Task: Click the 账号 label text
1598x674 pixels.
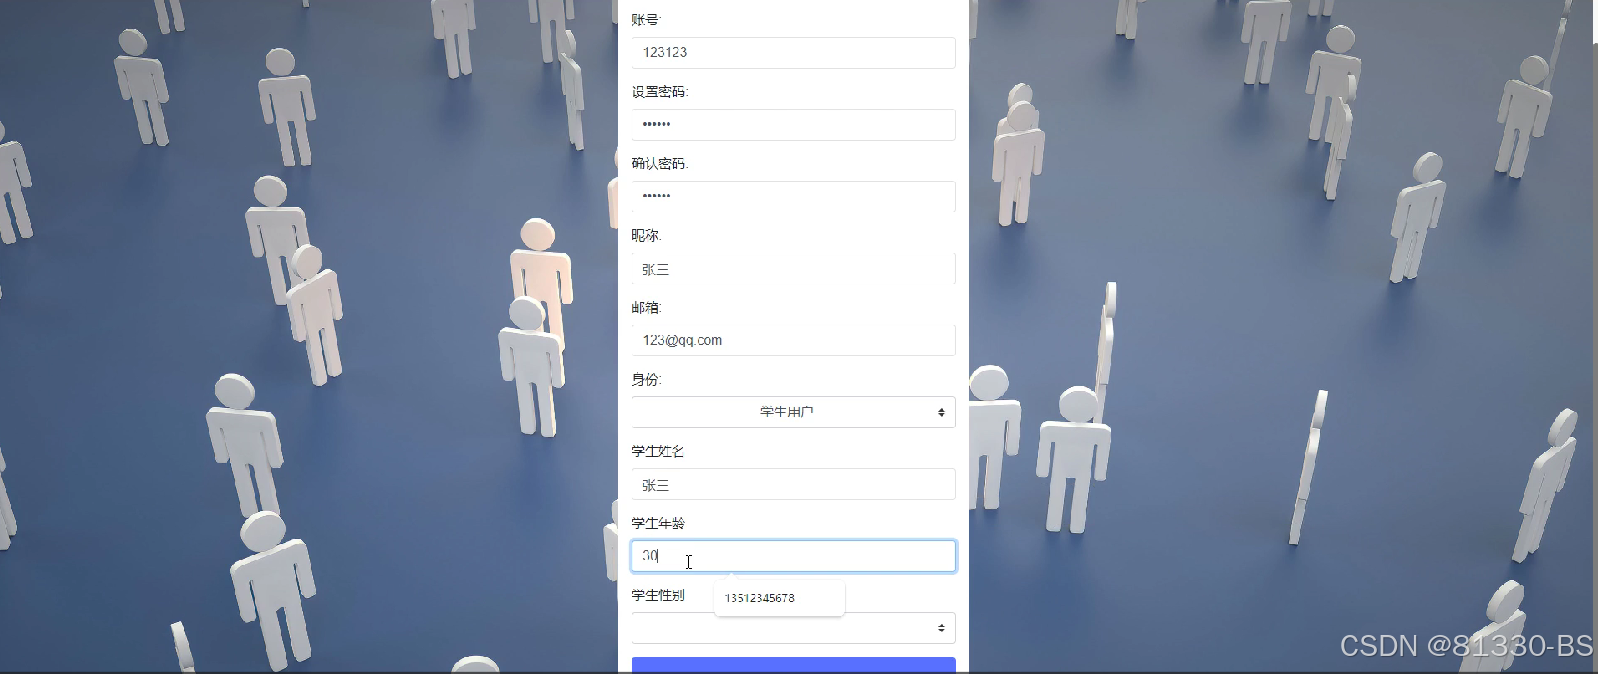Action: pos(646,20)
